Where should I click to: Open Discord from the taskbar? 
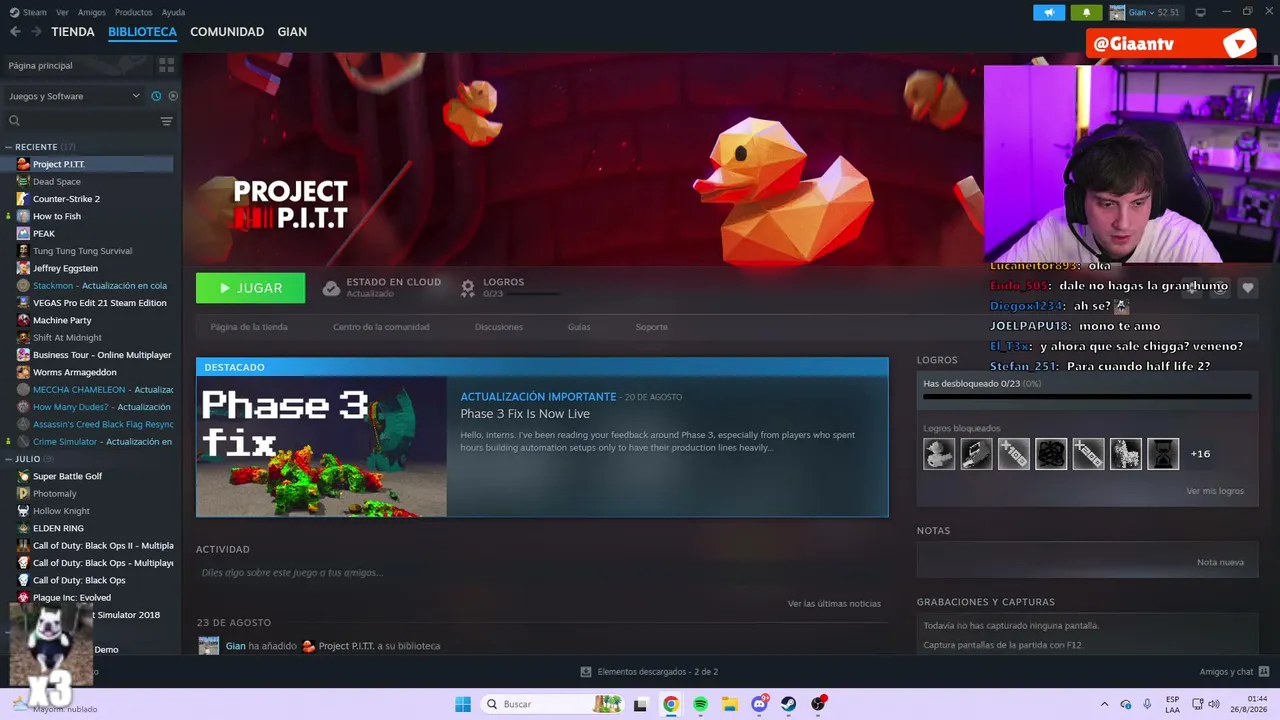760,704
